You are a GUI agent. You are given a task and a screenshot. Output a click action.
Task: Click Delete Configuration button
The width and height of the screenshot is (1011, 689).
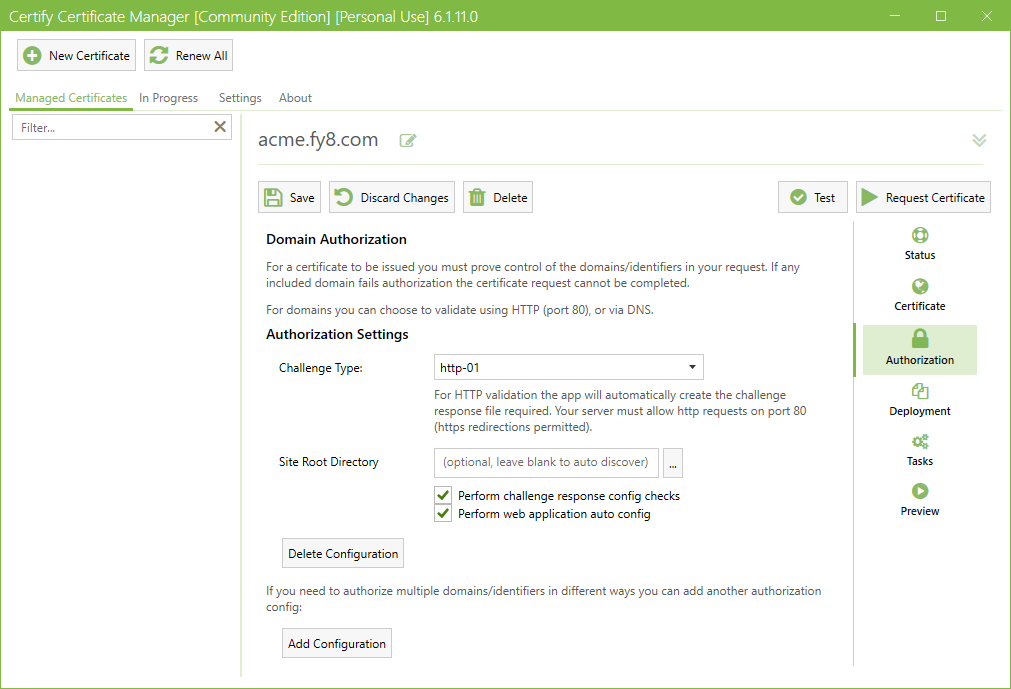[x=343, y=554]
